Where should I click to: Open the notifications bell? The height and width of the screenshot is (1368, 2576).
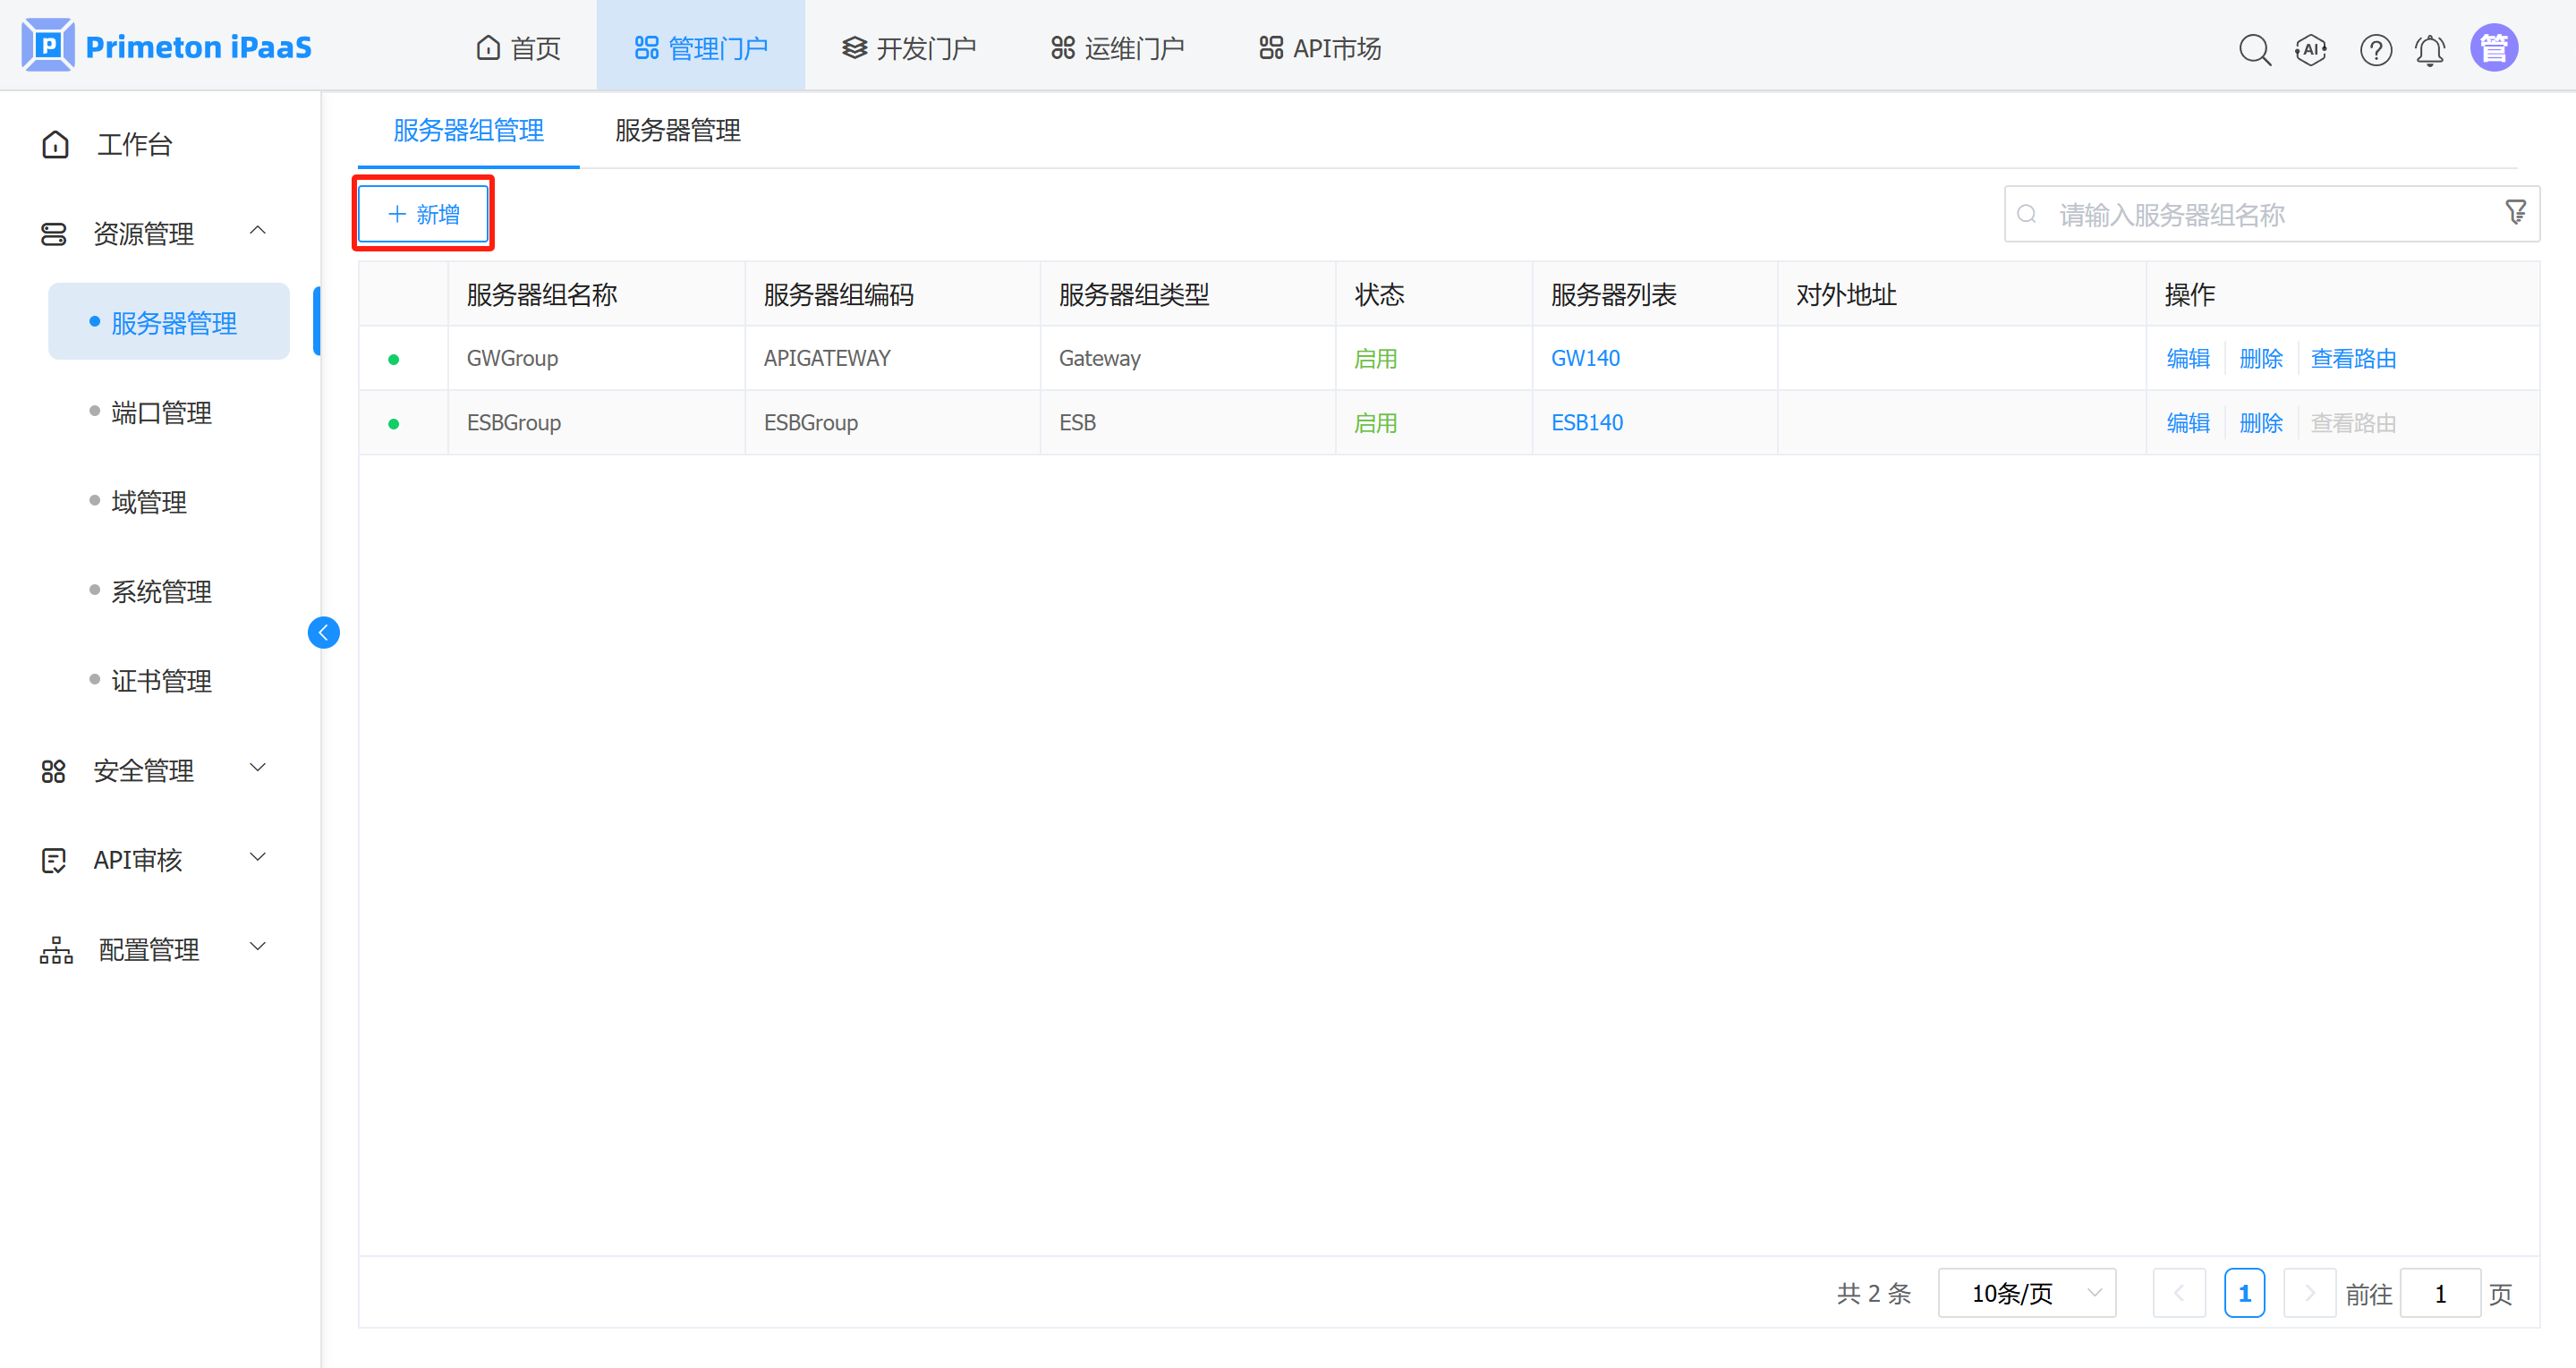pos(2431,48)
